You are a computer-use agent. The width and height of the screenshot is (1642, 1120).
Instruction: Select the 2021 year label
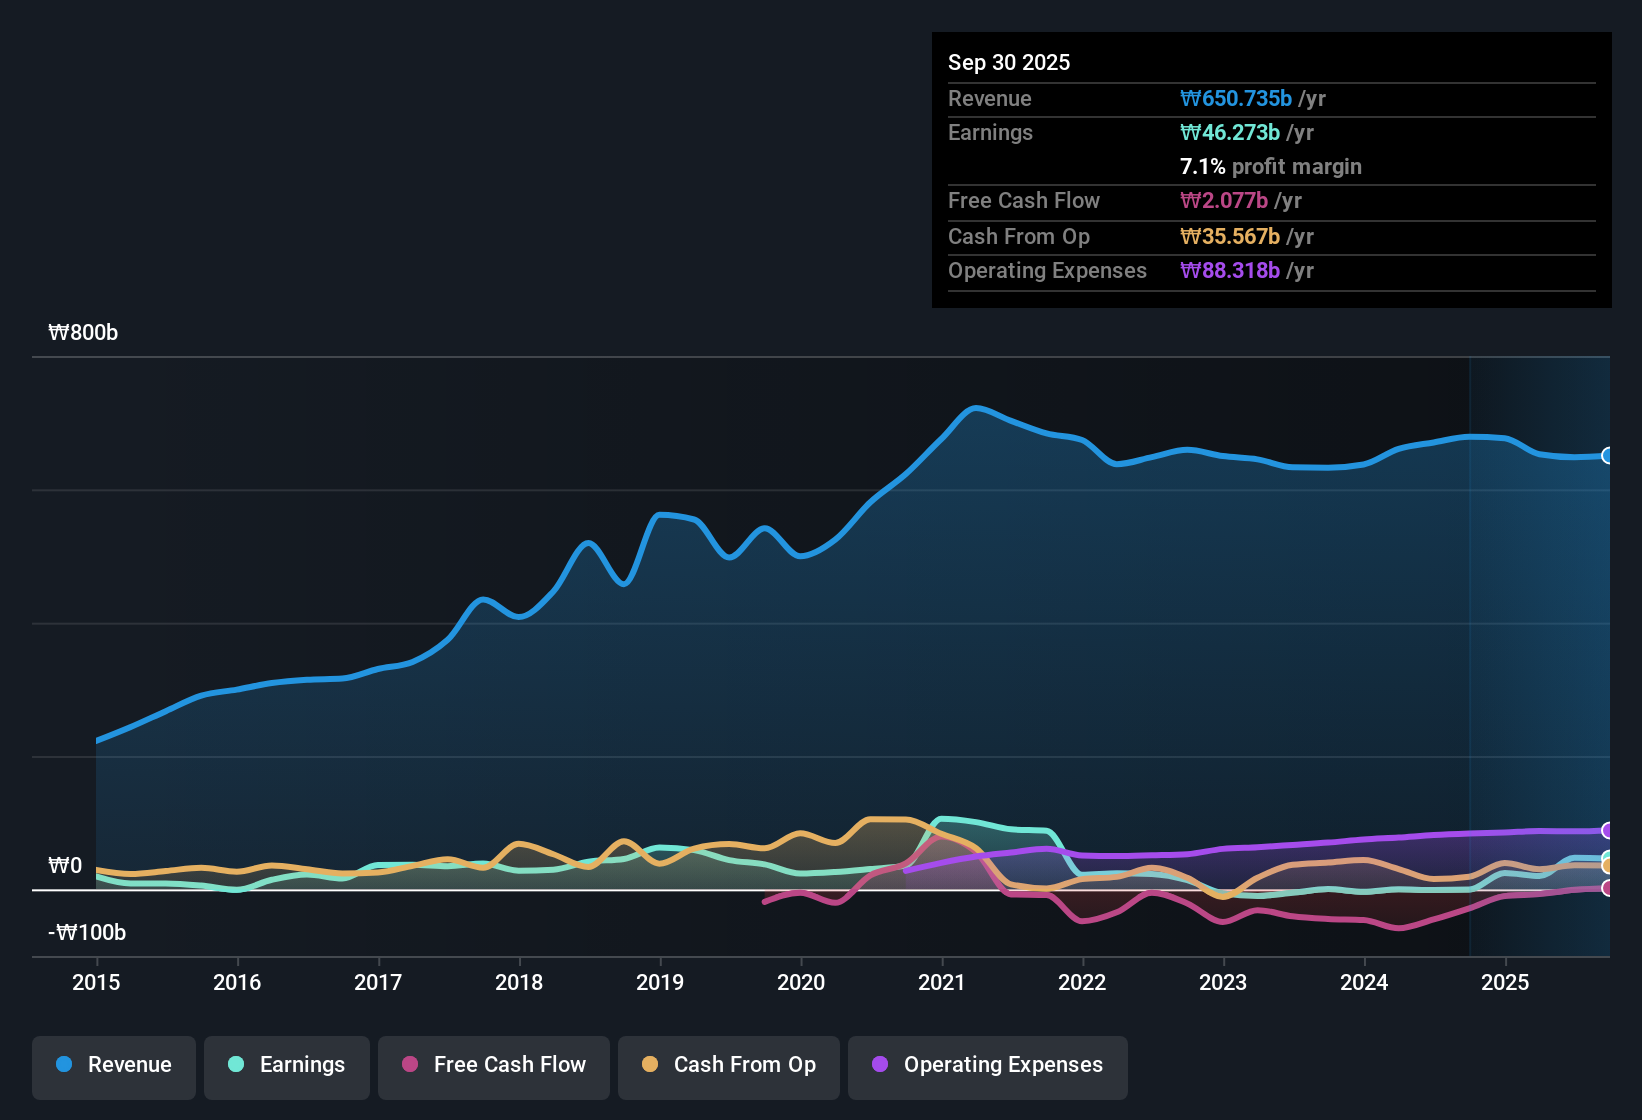coord(941,983)
